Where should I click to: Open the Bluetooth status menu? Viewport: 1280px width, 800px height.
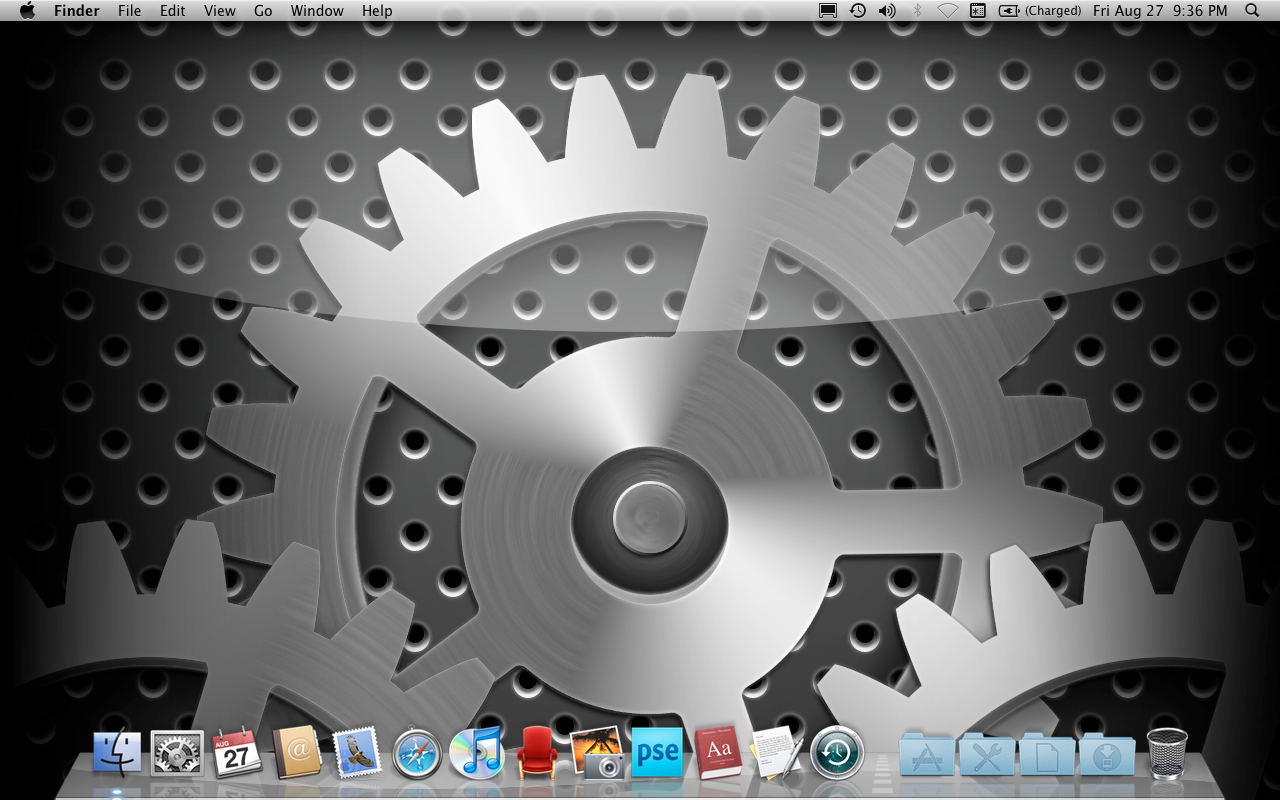point(918,11)
